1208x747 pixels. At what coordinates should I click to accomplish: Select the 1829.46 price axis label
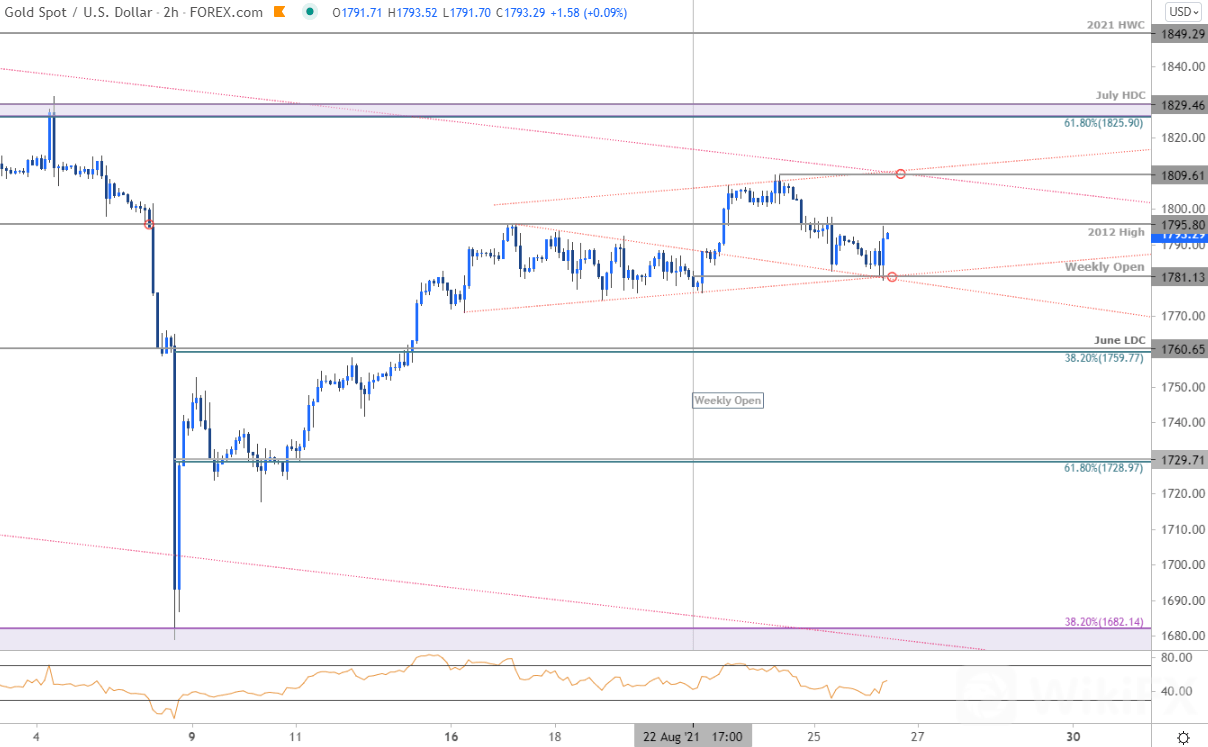1182,104
